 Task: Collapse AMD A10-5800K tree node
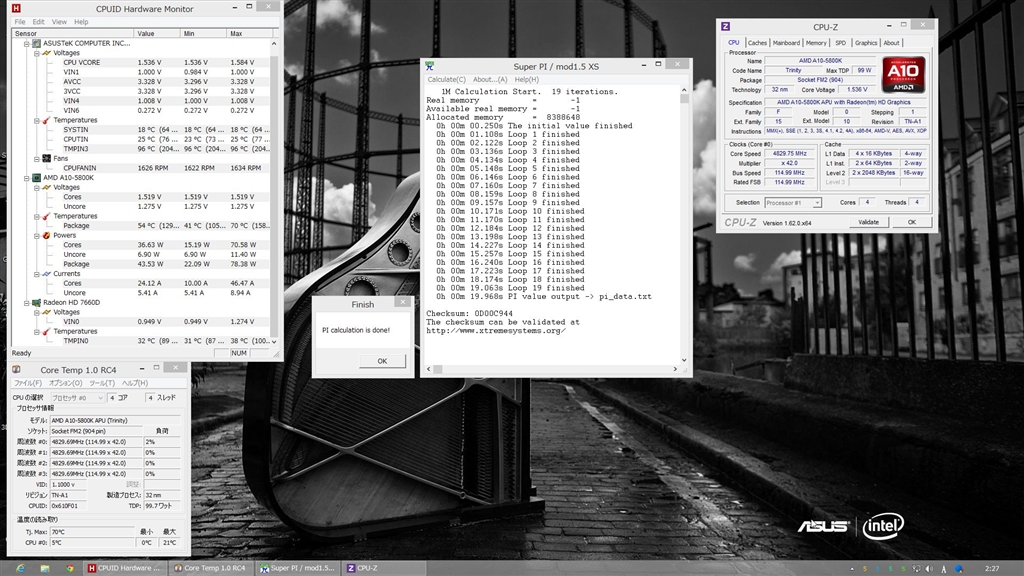click(27, 178)
